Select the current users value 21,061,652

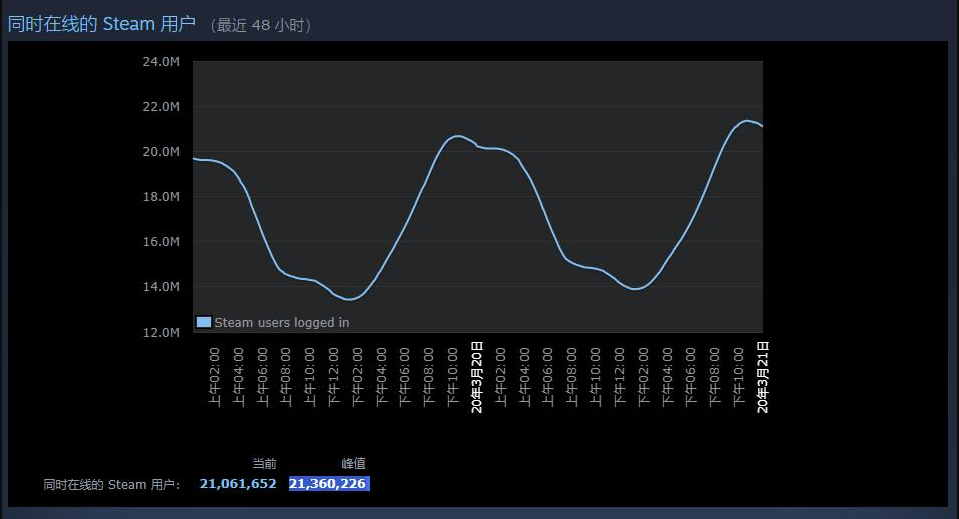[x=238, y=484]
